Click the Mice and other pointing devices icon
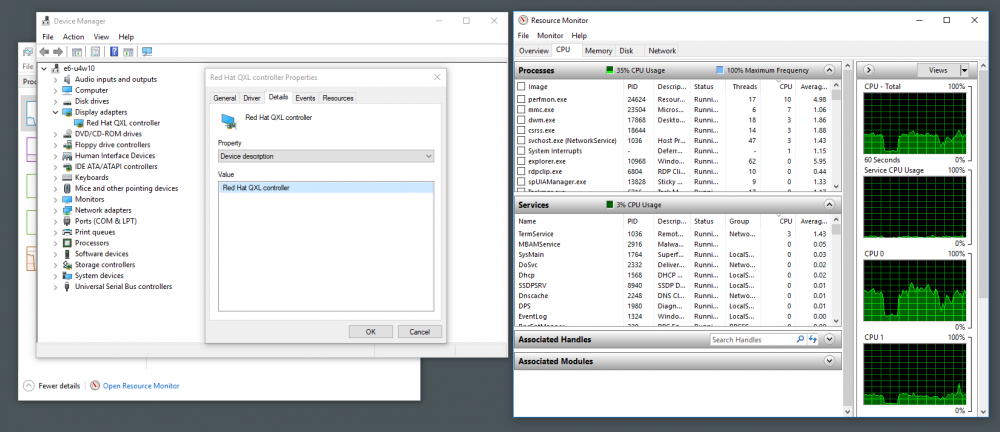Viewport: 1000px width, 432px height. 67,188
